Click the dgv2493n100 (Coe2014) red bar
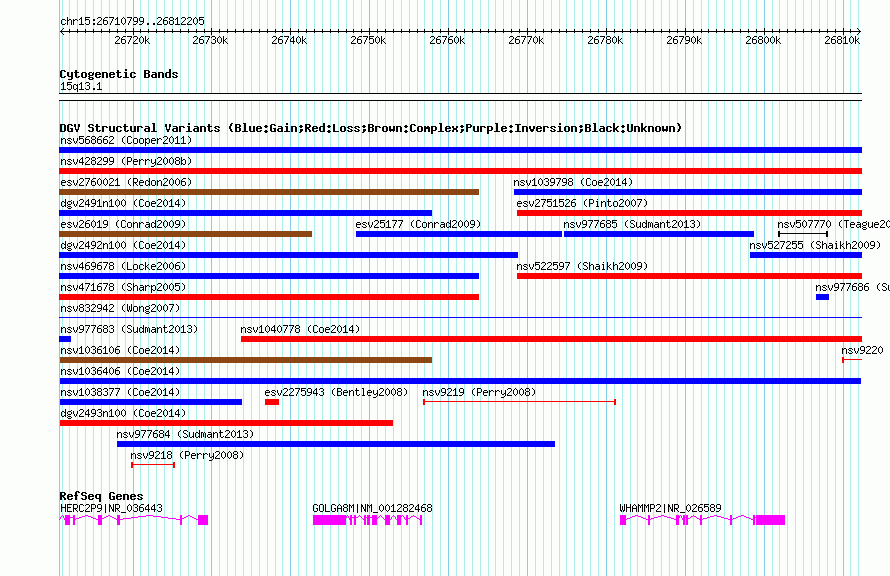Screen dimensions: 890x576 (226, 423)
